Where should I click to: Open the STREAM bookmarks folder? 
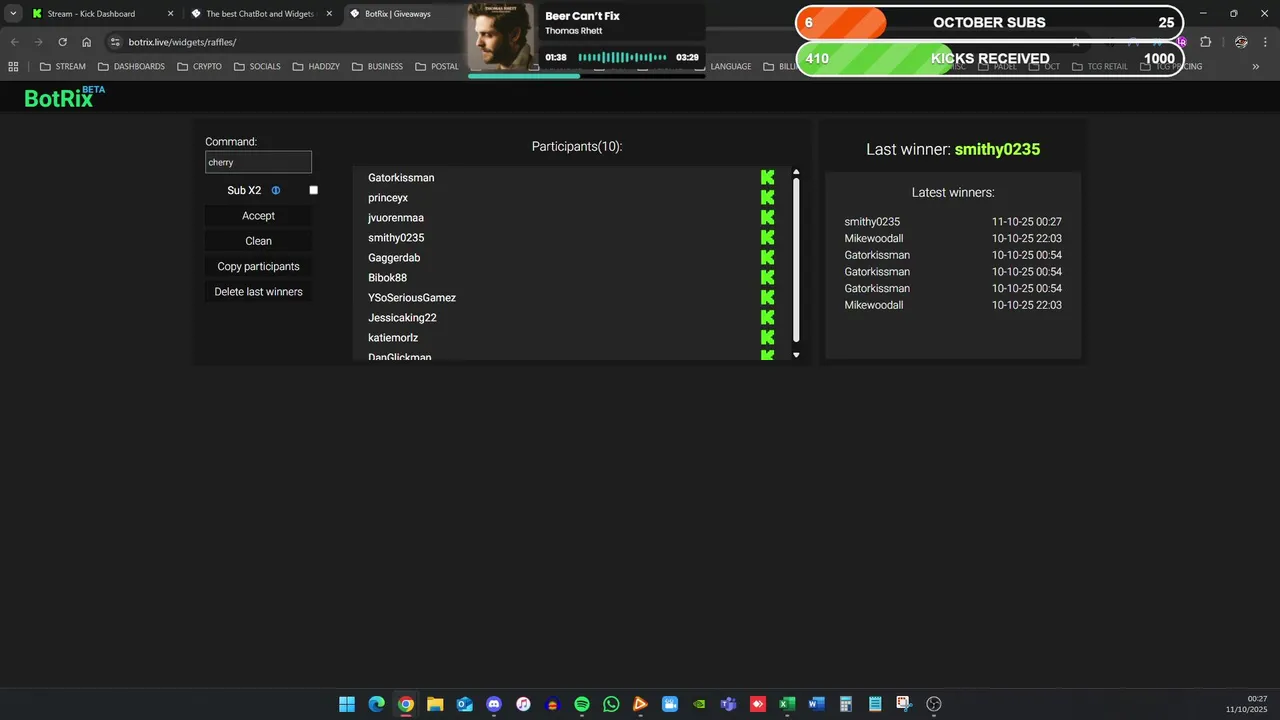63,67
